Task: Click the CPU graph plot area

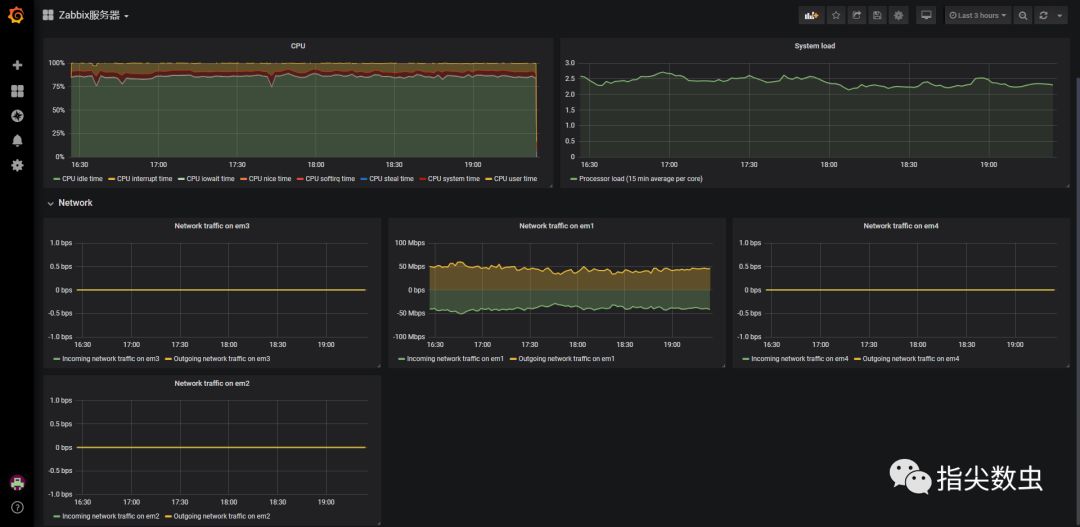Action: click(x=303, y=110)
